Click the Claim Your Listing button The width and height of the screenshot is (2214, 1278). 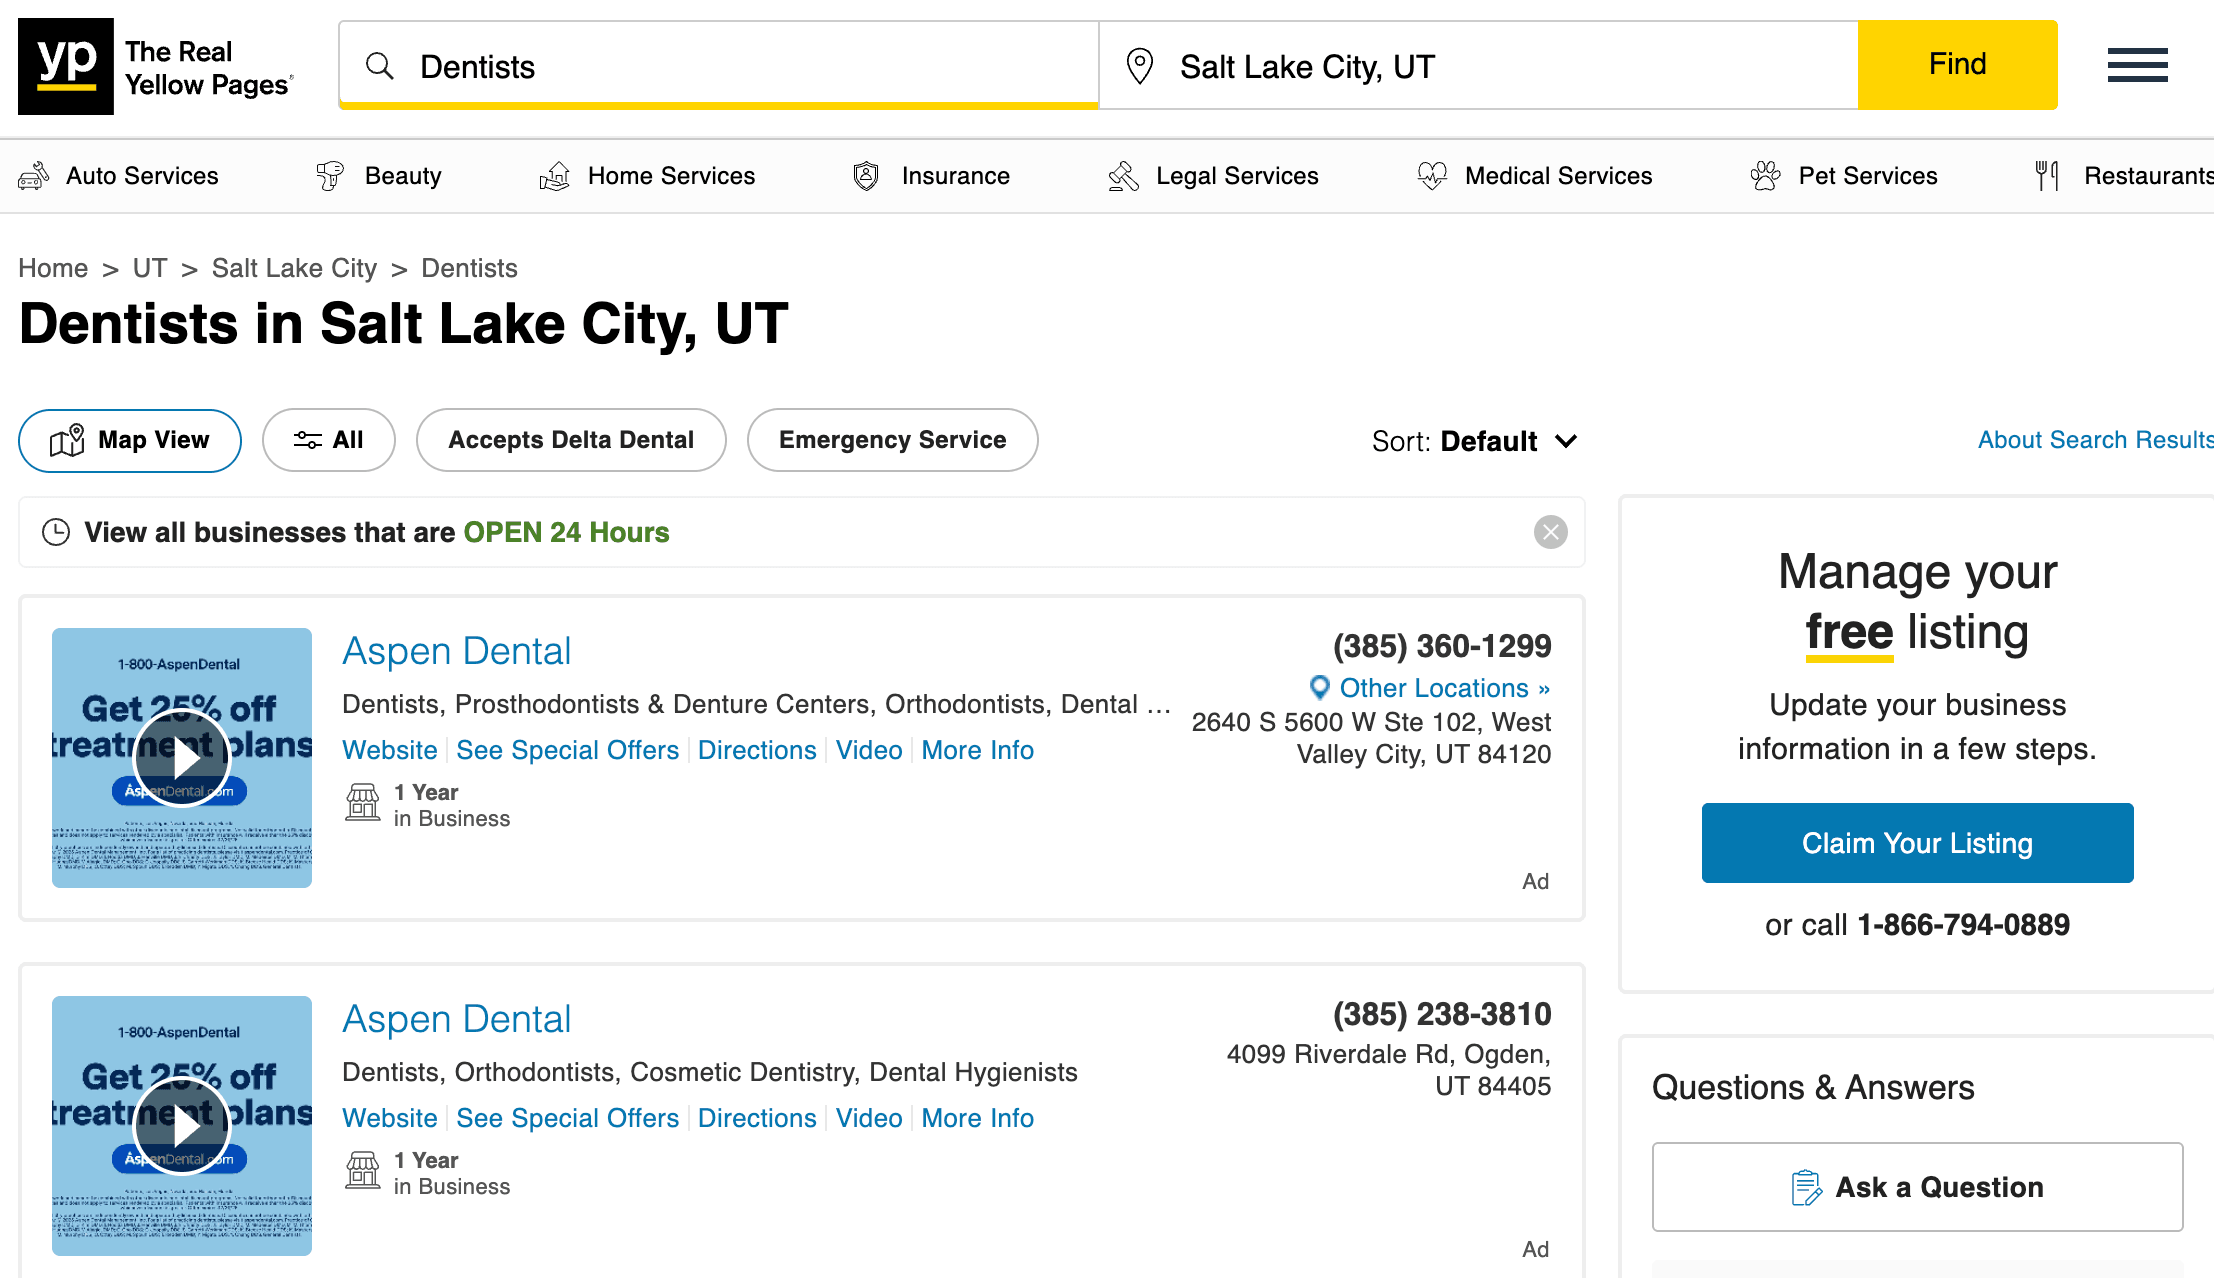tap(1916, 843)
